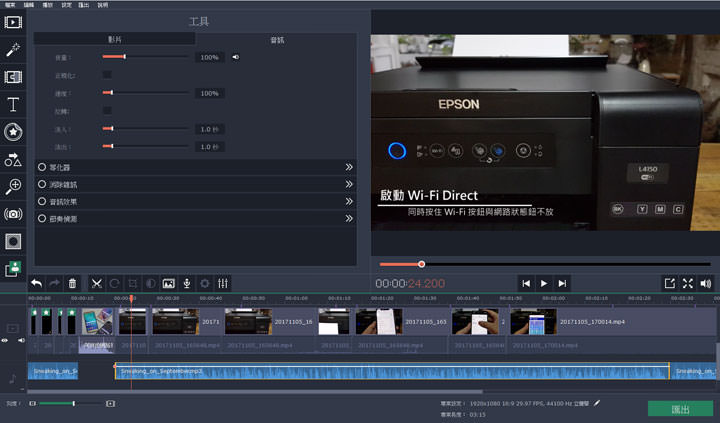Open the image slideshow wizard icon
This screenshot has width=720, height=423.
(x=169, y=283)
